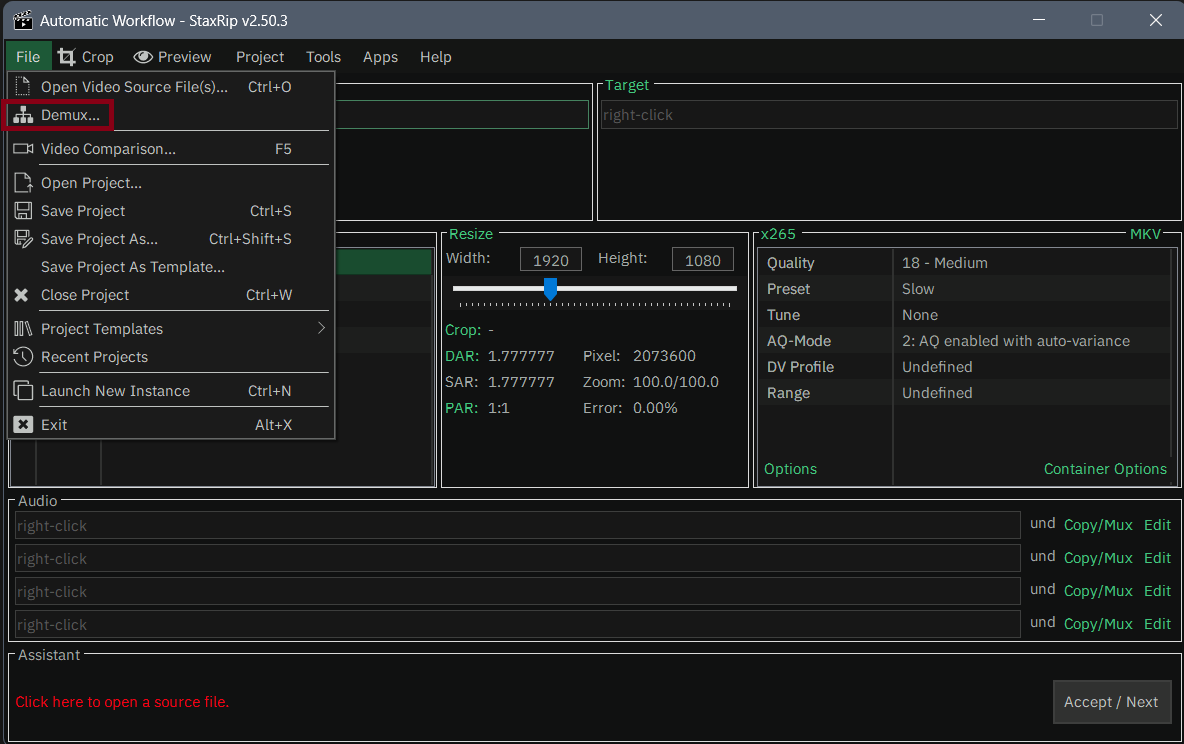
Task: Click Edit on second audio track
Action: pos(1157,558)
